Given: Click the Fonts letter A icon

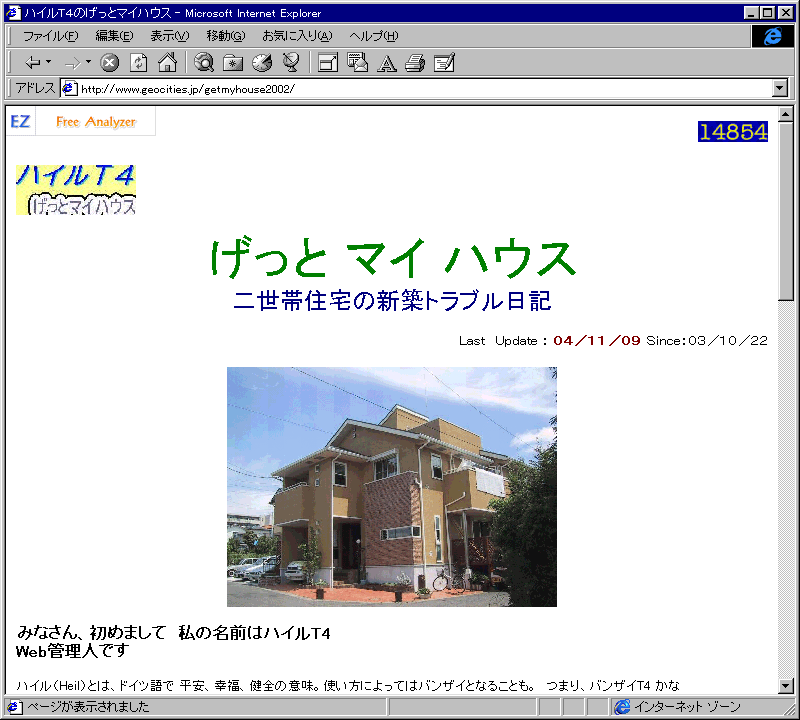Looking at the screenshot, I should click(x=387, y=63).
